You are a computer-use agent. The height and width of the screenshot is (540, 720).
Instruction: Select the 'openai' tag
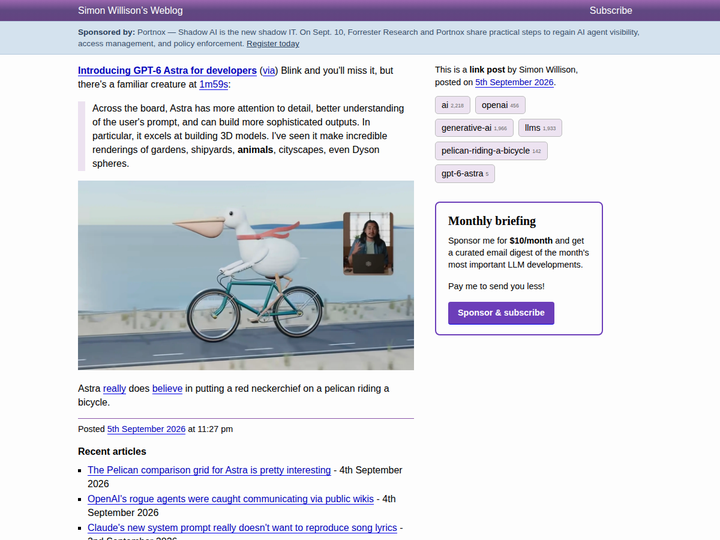pos(500,105)
